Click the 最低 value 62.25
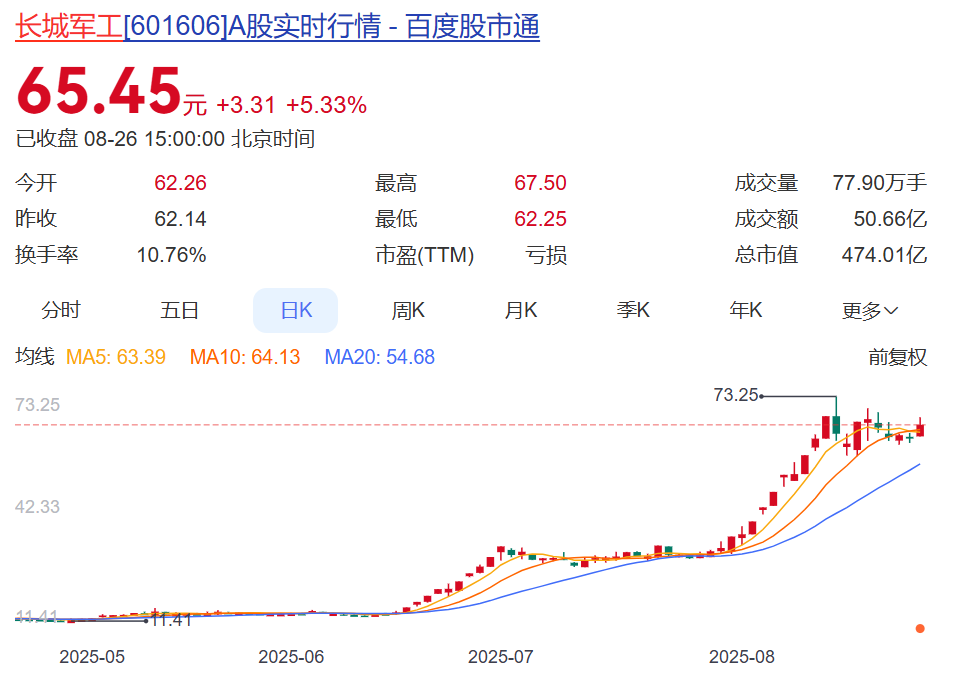The height and width of the screenshot is (684, 954). (x=540, y=218)
